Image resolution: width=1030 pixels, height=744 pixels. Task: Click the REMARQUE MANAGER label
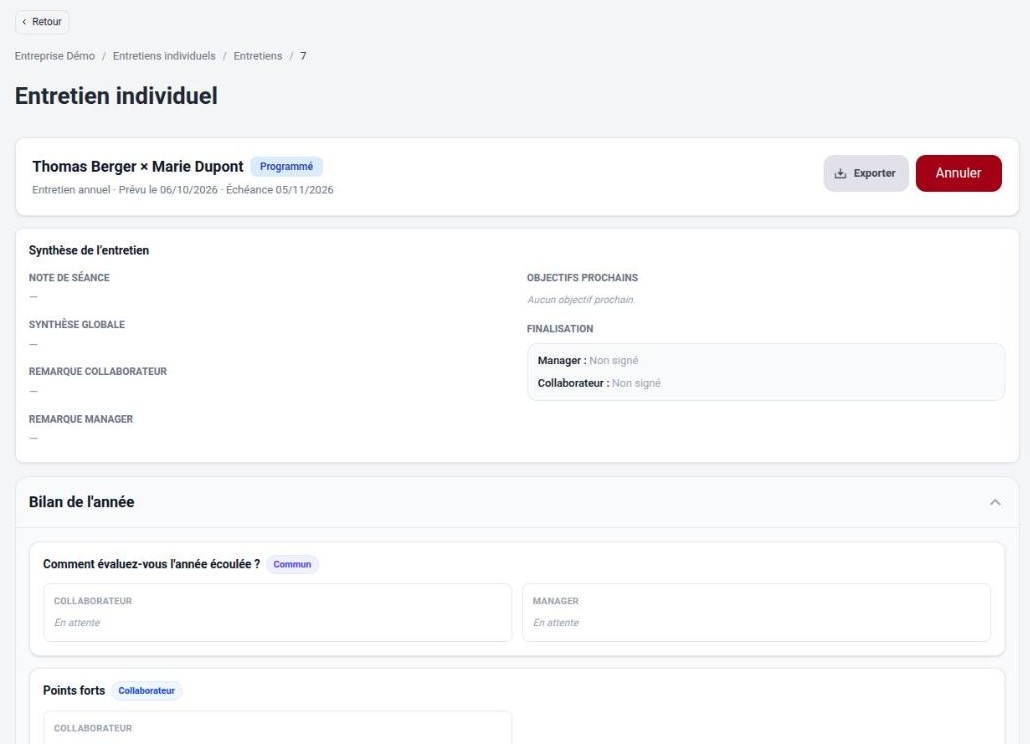(x=81, y=419)
